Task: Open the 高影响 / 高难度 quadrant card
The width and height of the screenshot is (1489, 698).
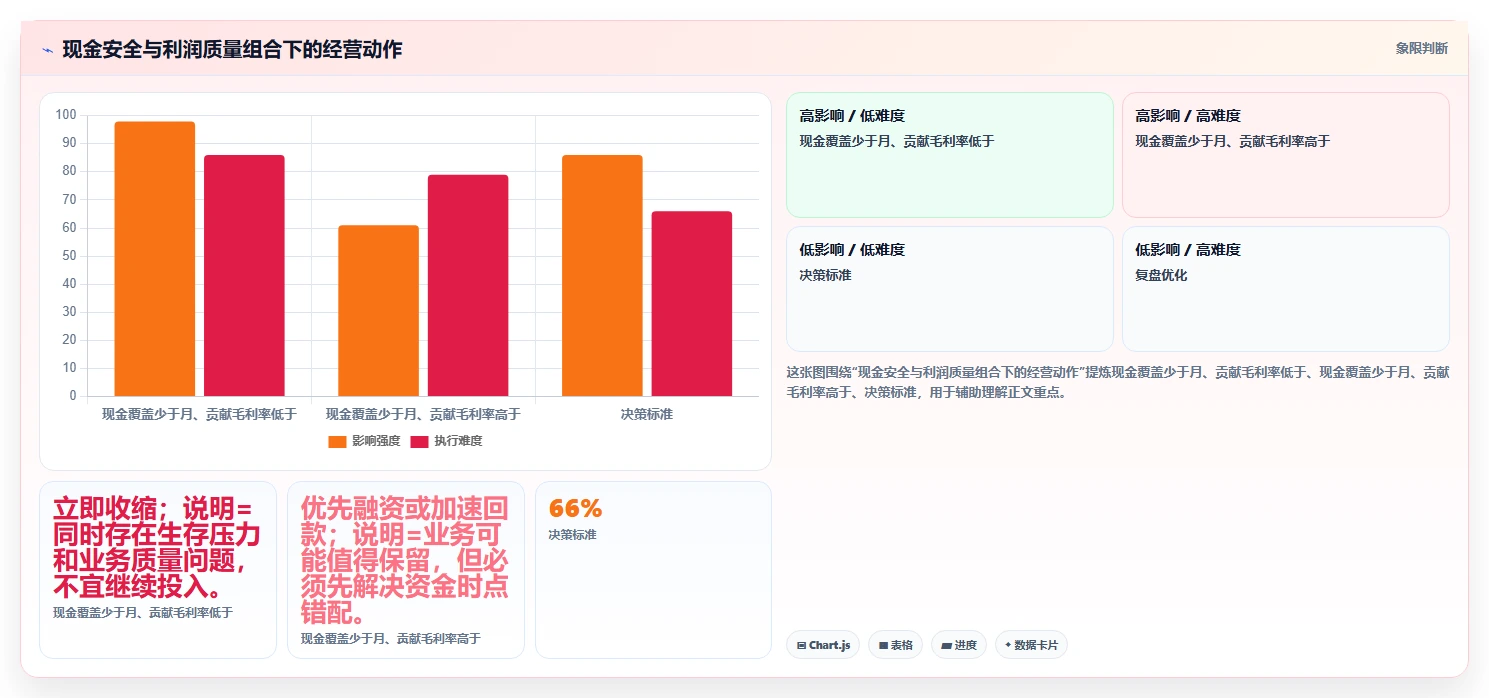Action: pos(1285,155)
